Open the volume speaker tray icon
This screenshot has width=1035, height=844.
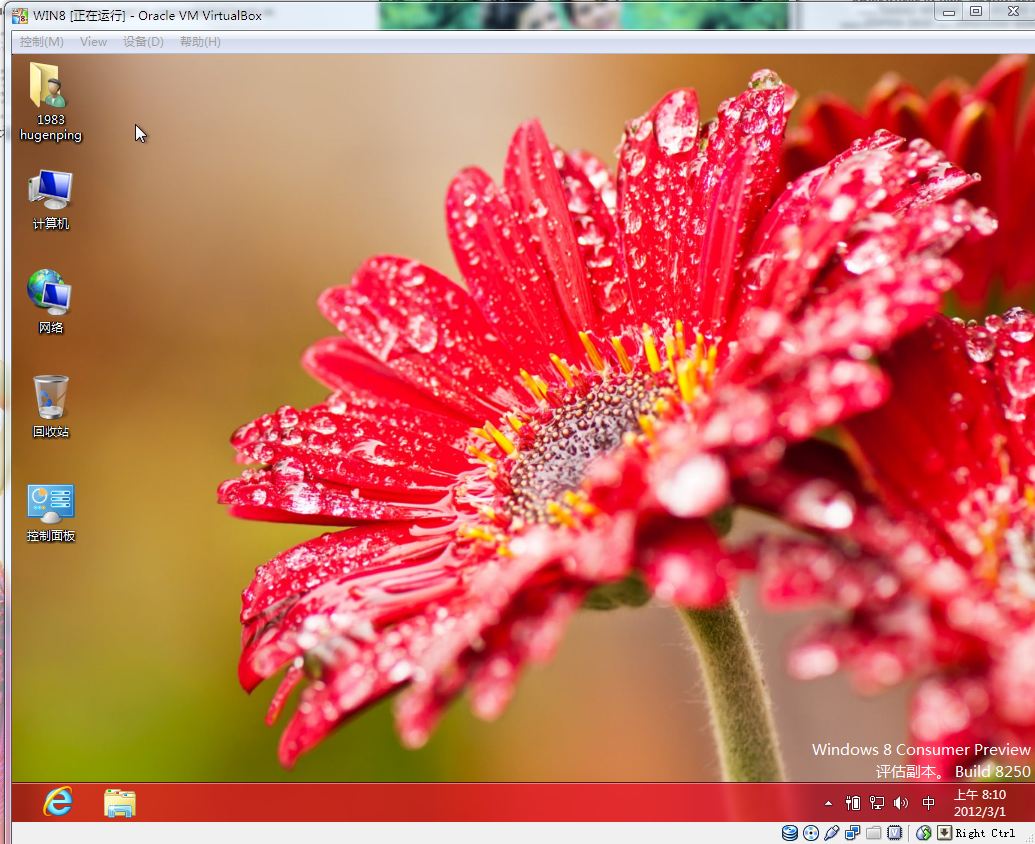tap(901, 803)
